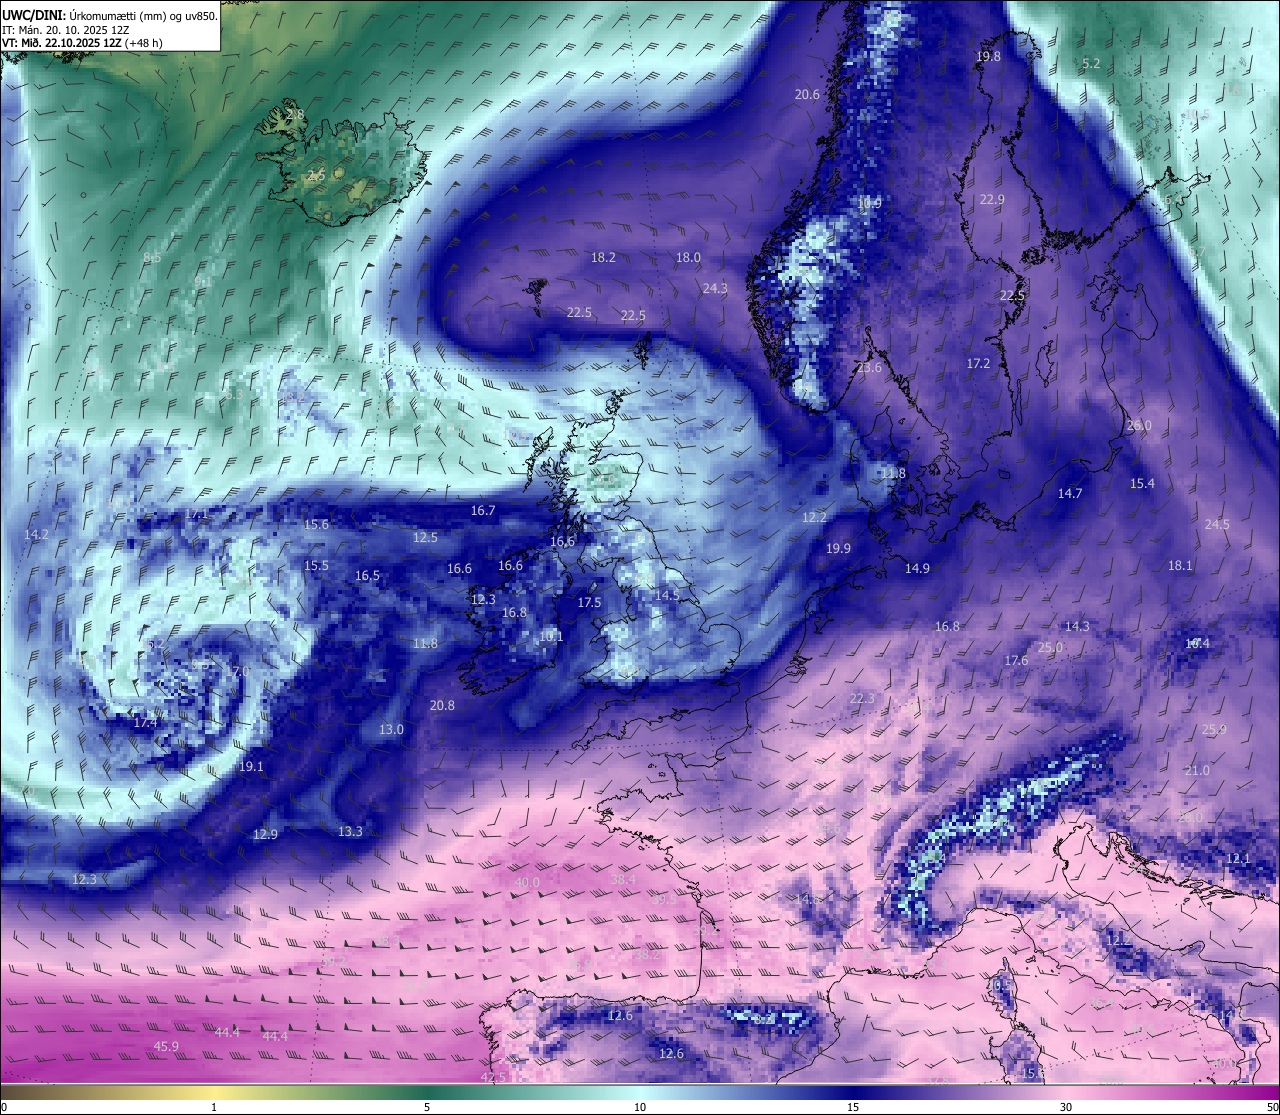Click the 13.0 value south of Ireland

391,729
